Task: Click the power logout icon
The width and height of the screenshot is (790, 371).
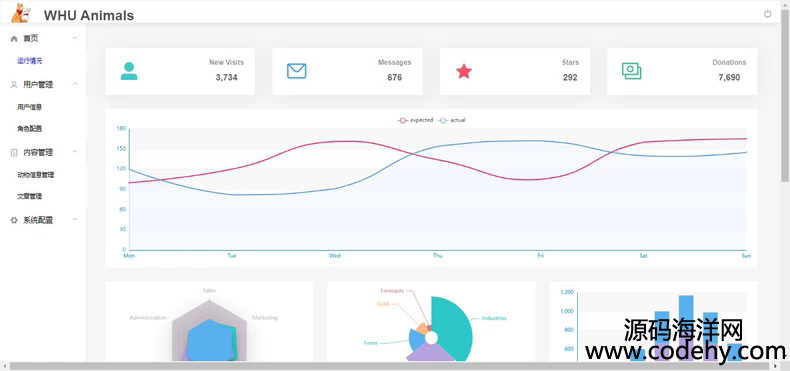Action: (767, 14)
